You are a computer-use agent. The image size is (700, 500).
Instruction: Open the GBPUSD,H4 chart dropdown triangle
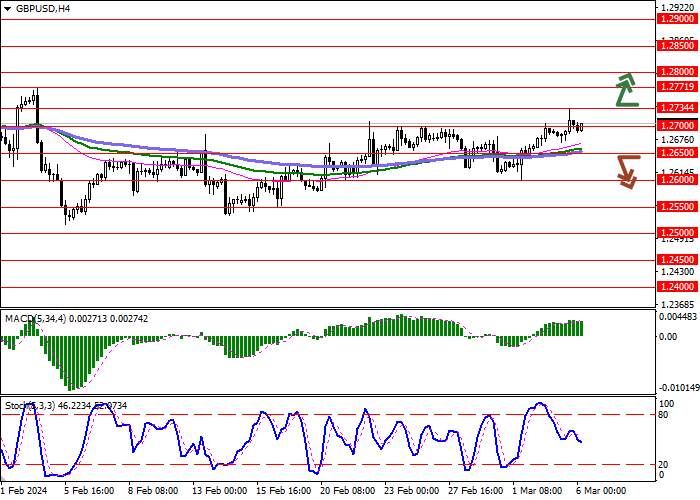point(8,8)
